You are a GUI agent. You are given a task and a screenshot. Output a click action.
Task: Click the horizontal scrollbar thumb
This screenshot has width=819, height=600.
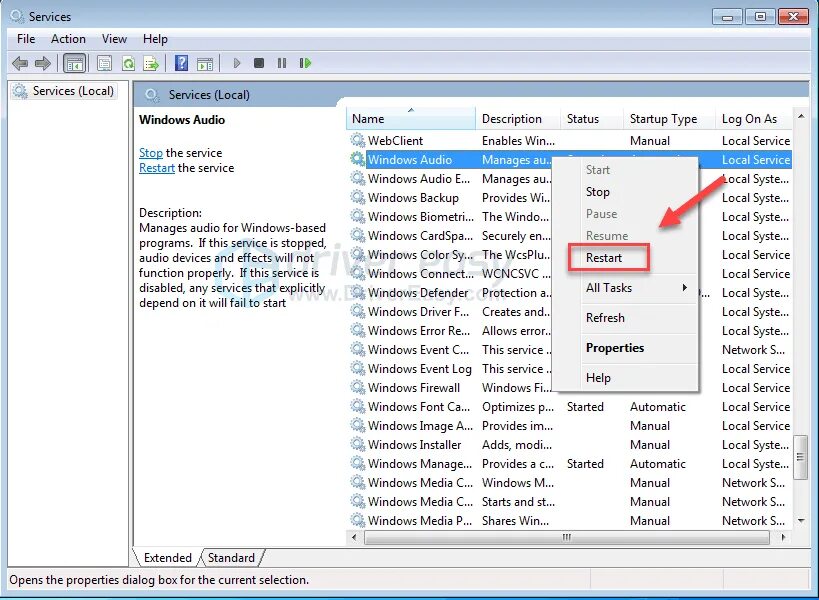(x=567, y=537)
